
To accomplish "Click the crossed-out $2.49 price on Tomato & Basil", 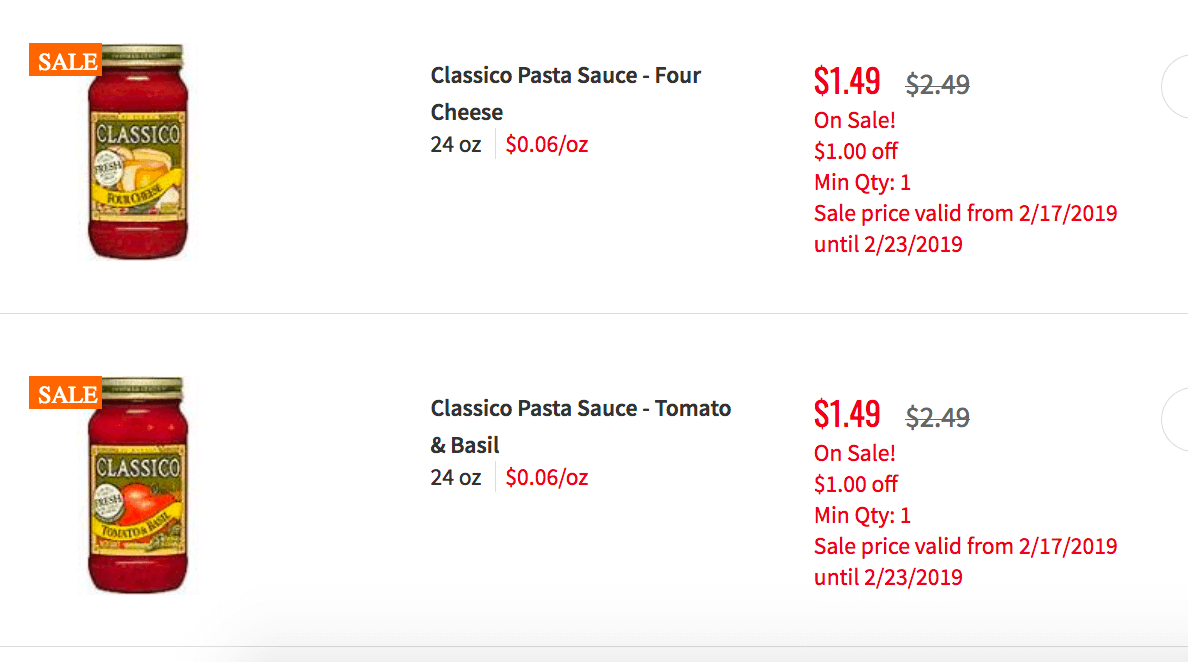I will point(937,417).
